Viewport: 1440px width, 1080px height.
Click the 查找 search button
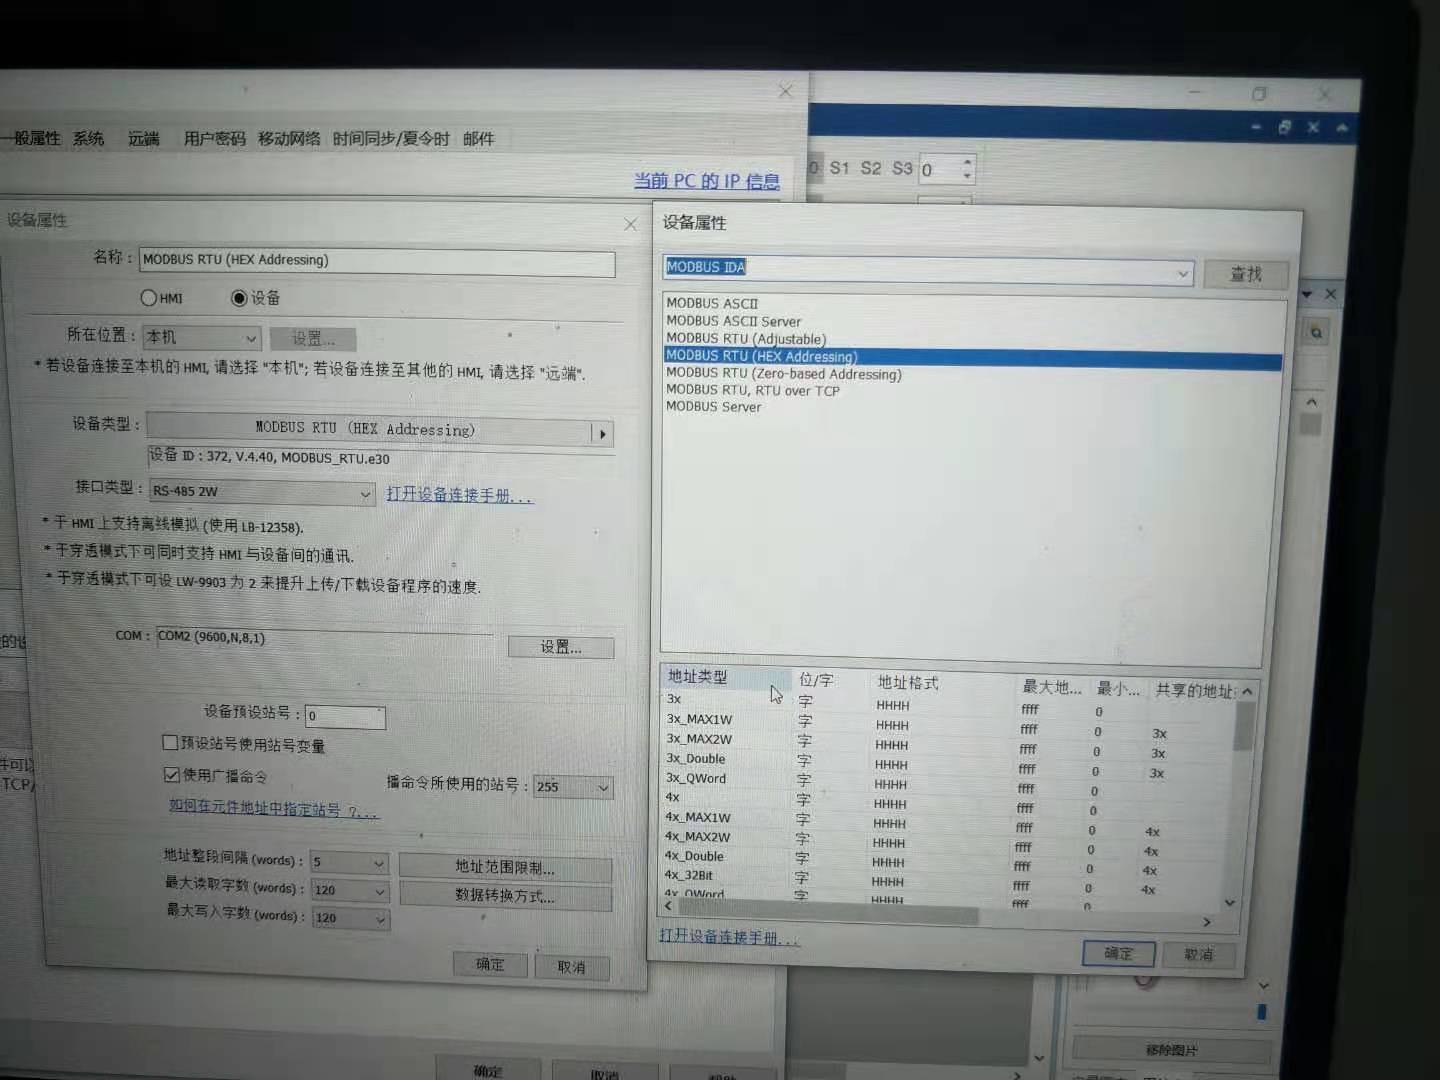(1245, 274)
